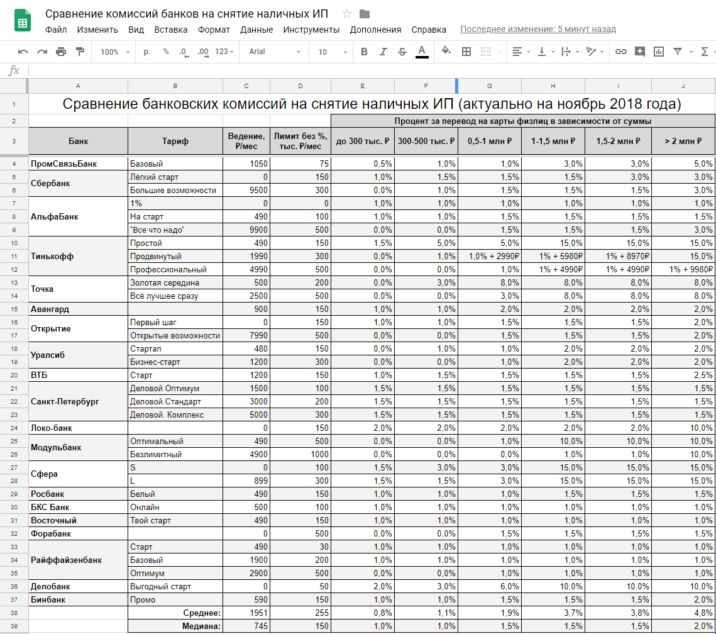
Task: Click the document title to rename
Action: pyautogui.click(x=186, y=14)
